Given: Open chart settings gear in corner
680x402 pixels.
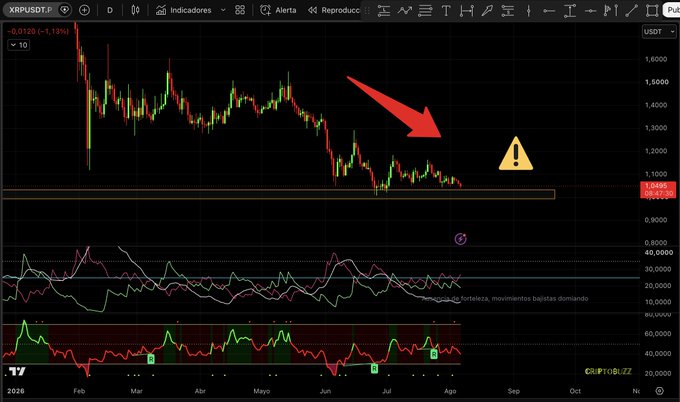Looking at the screenshot, I should [659, 391].
